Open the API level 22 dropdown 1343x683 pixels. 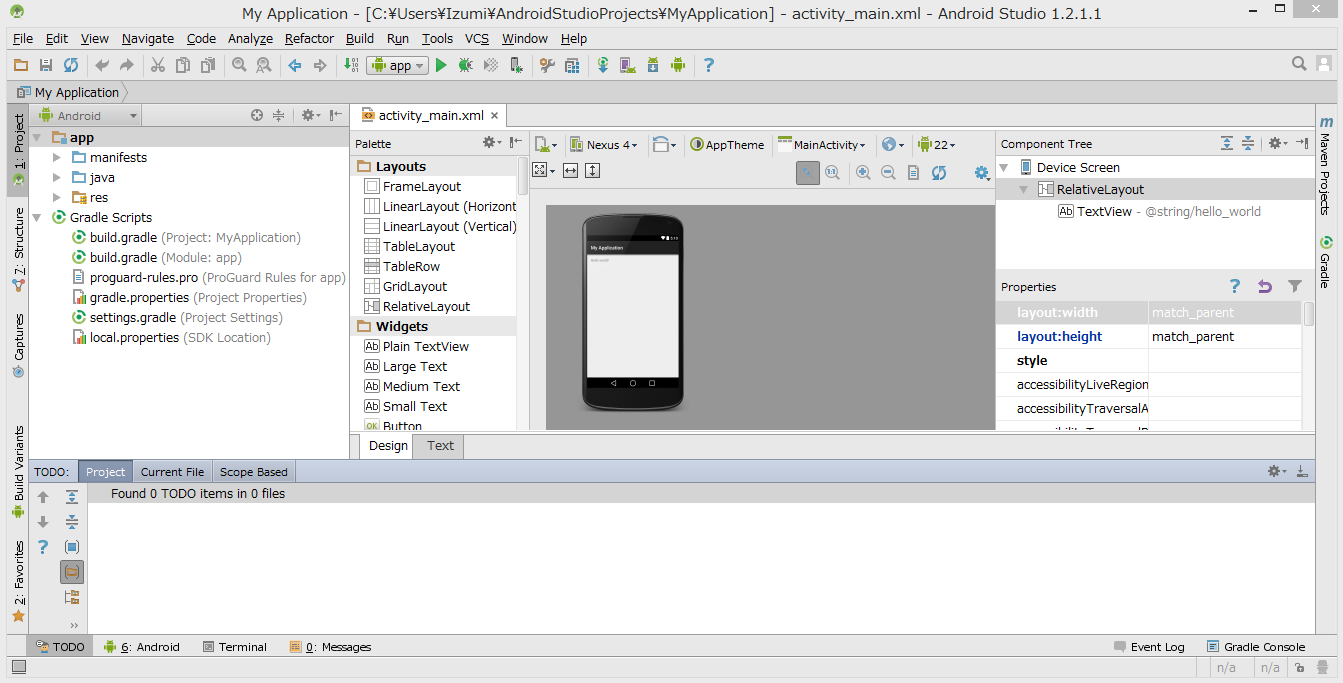pos(937,144)
